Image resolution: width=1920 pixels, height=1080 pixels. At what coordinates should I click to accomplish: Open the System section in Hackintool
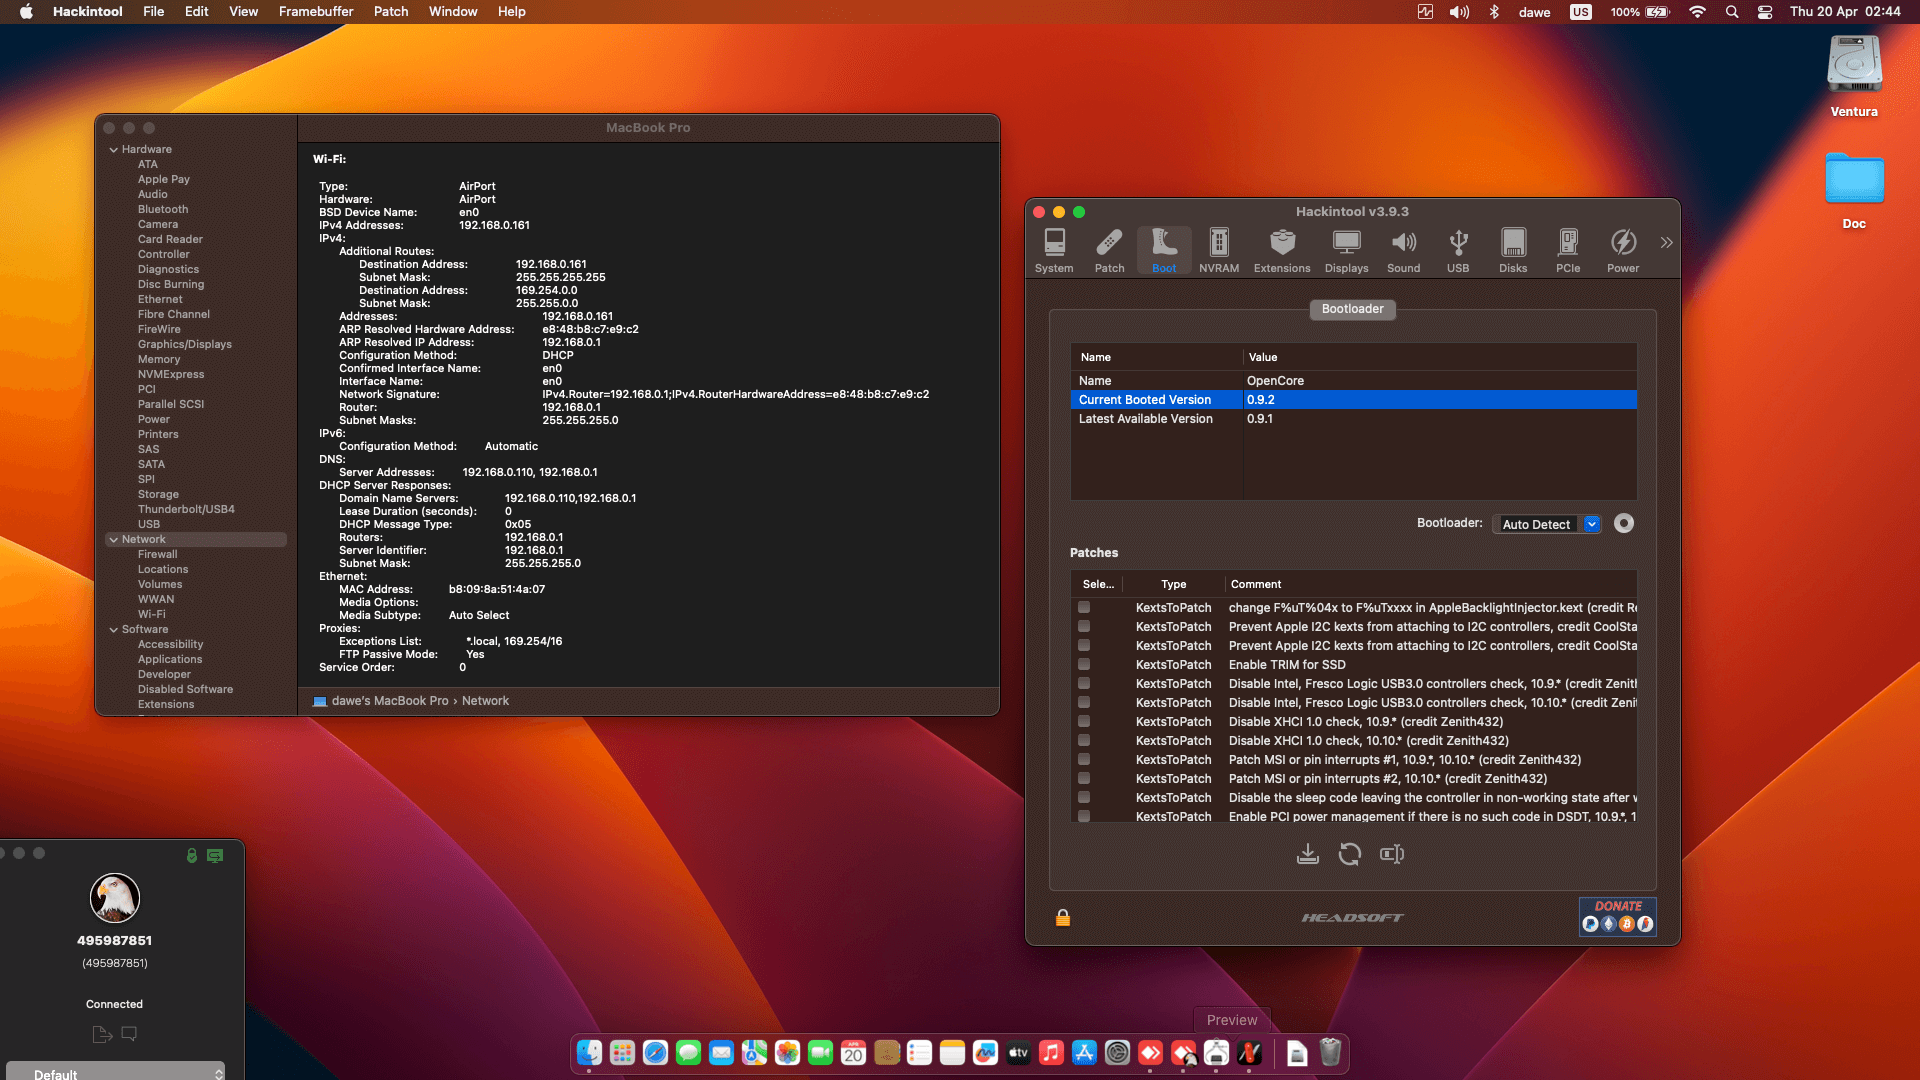pyautogui.click(x=1054, y=248)
